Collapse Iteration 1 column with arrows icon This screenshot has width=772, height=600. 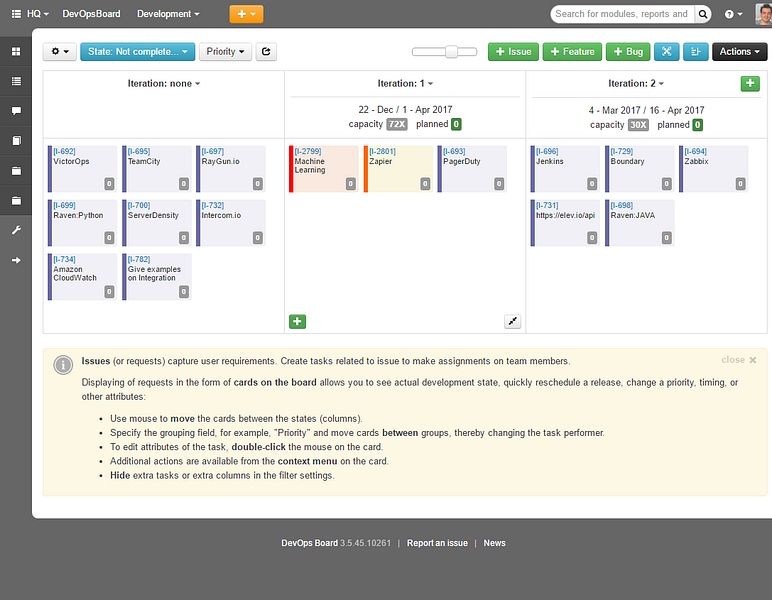click(513, 321)
